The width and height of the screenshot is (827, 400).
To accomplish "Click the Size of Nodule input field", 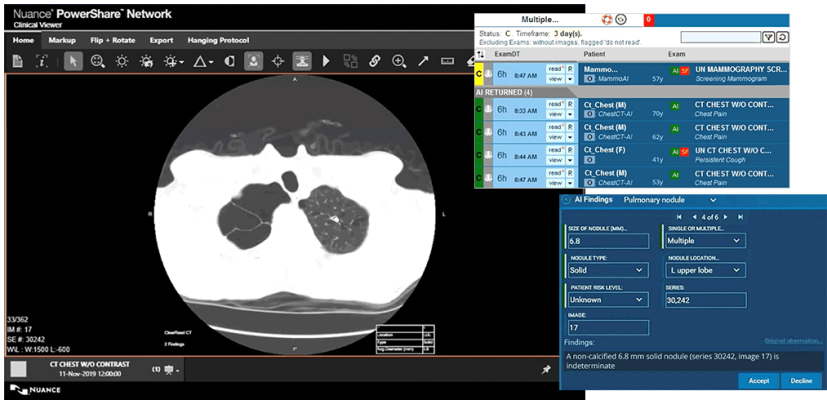I will [606, 241].
